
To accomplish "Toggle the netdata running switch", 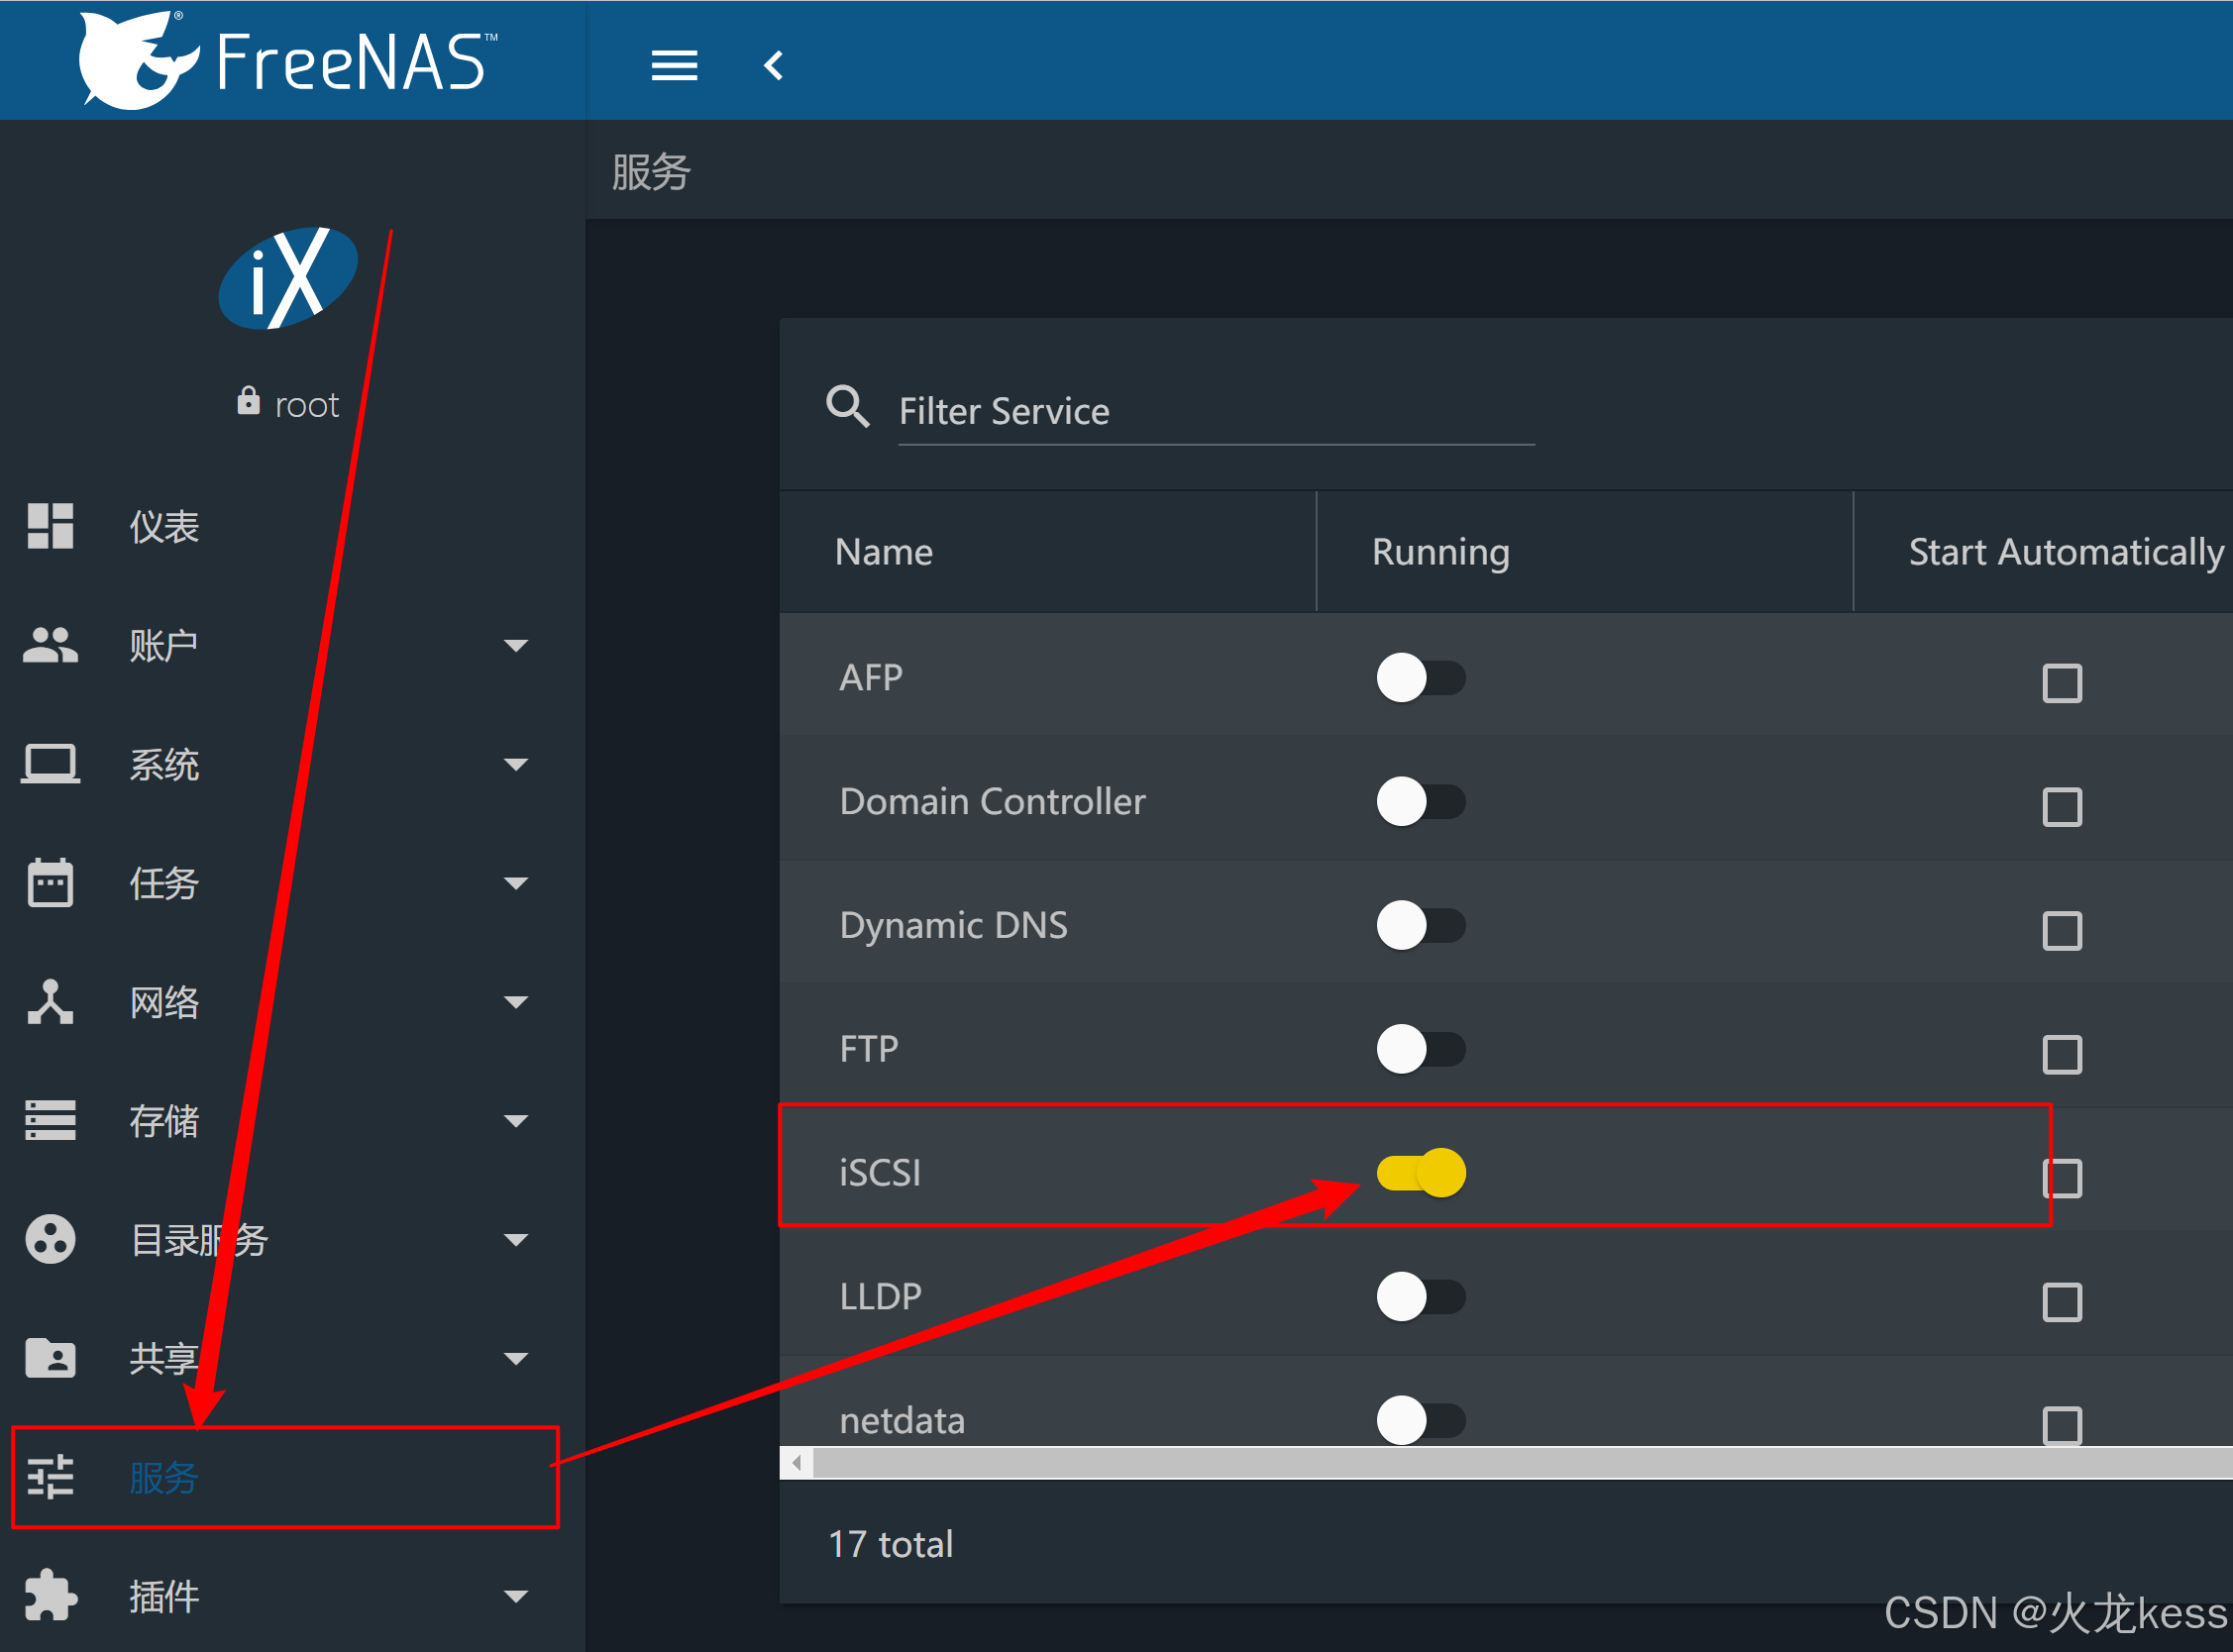I will click(1421, 1420).
